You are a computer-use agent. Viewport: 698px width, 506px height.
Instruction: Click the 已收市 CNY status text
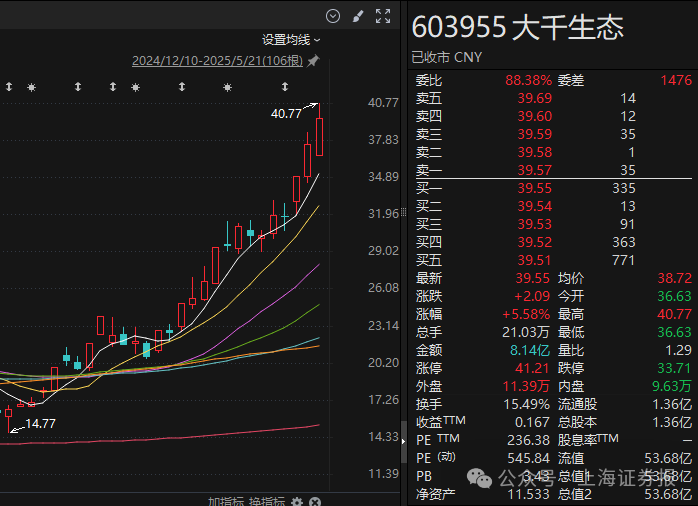coord(446,57)
